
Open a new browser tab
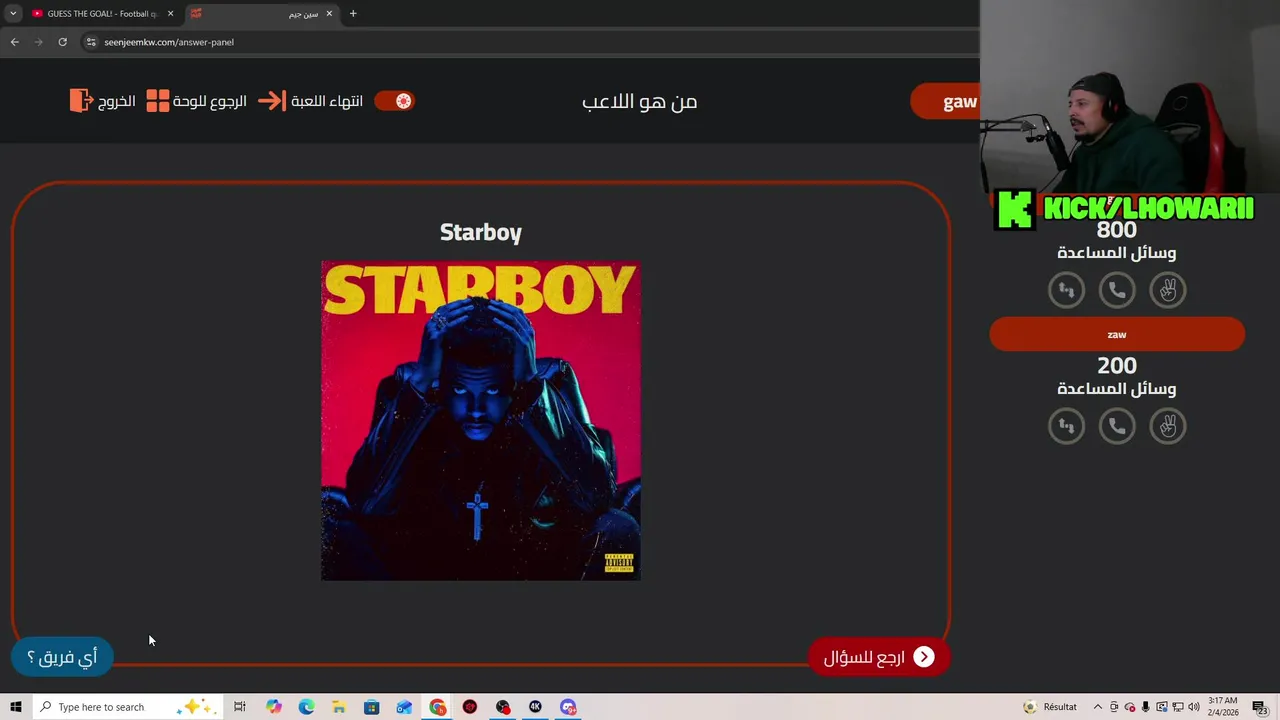[x=353, y=13]
